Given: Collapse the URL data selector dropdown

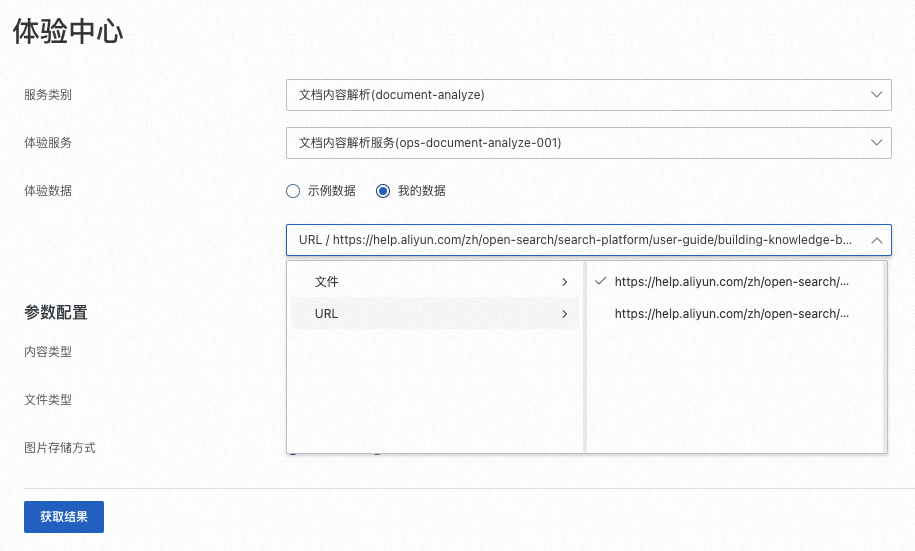Looking at the screenshot, I should pyautogui.click(x=588, y=240).
